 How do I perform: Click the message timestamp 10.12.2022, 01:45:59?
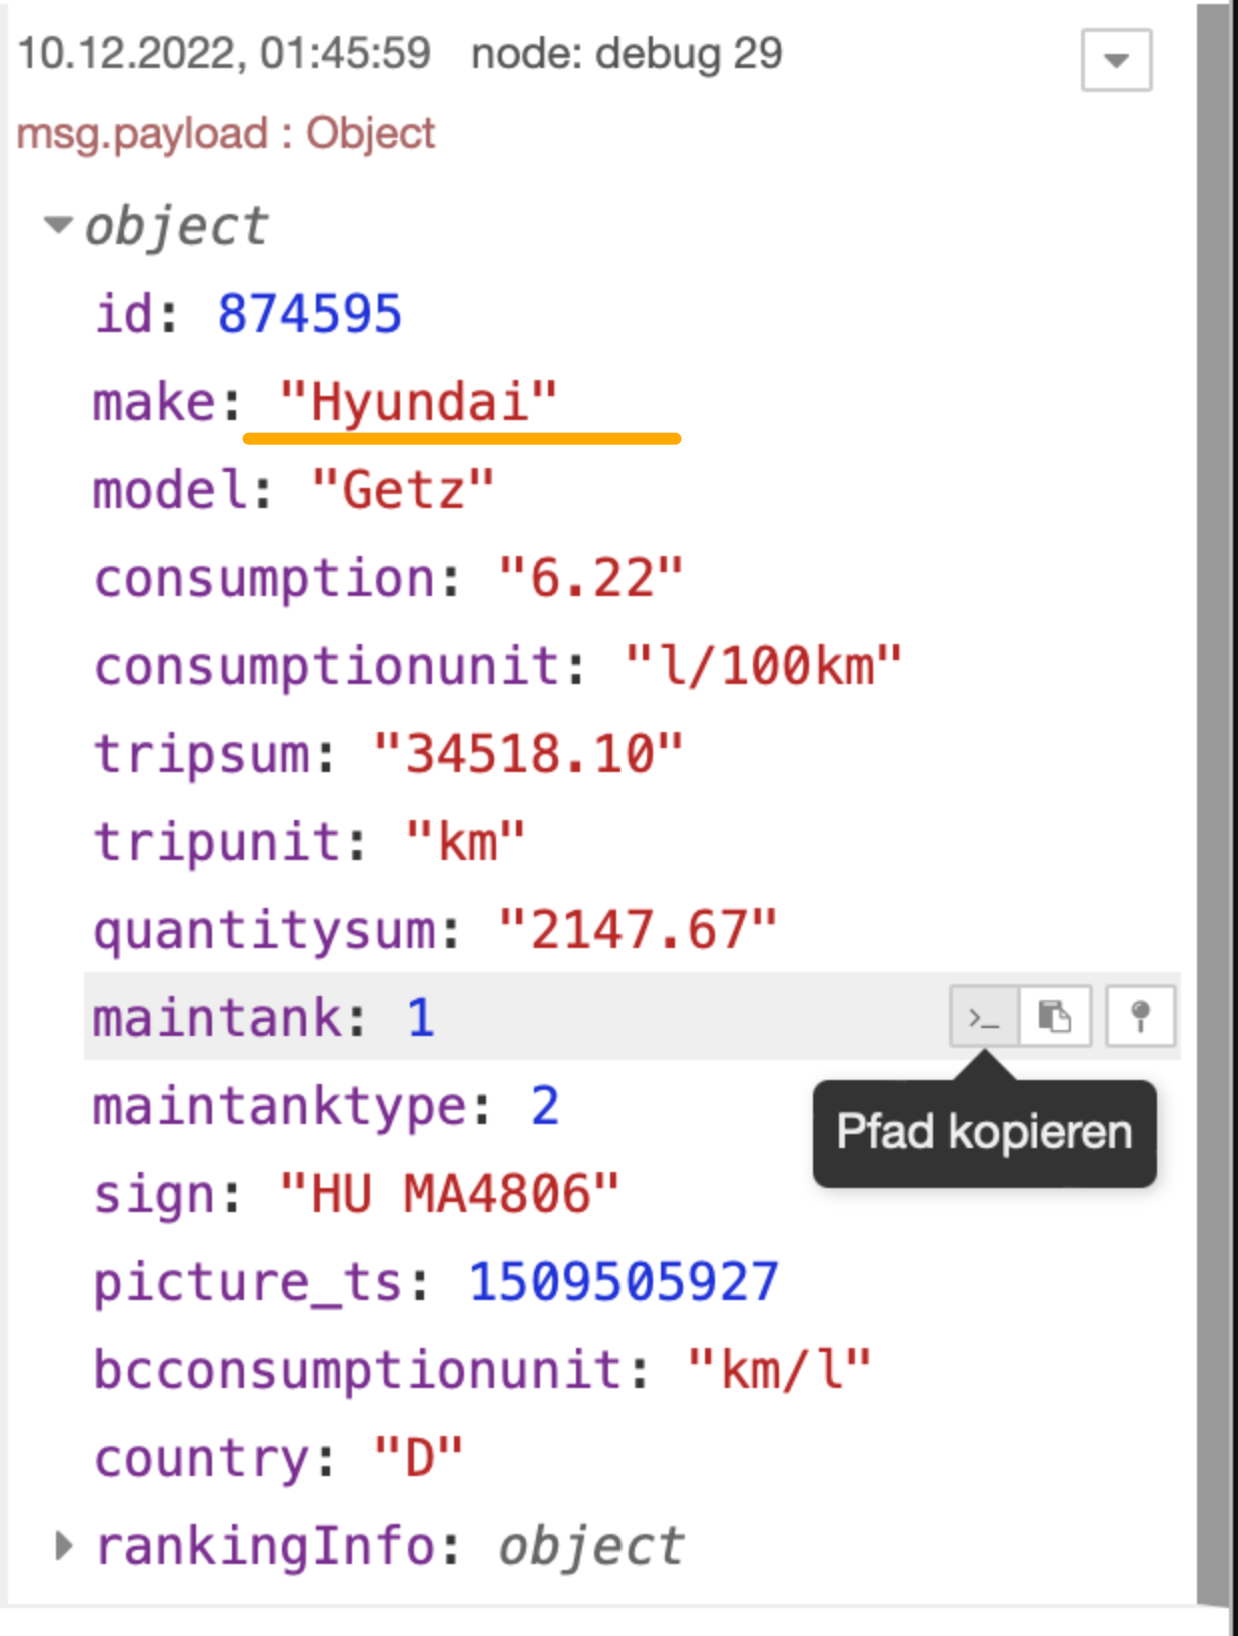[224, 54]
